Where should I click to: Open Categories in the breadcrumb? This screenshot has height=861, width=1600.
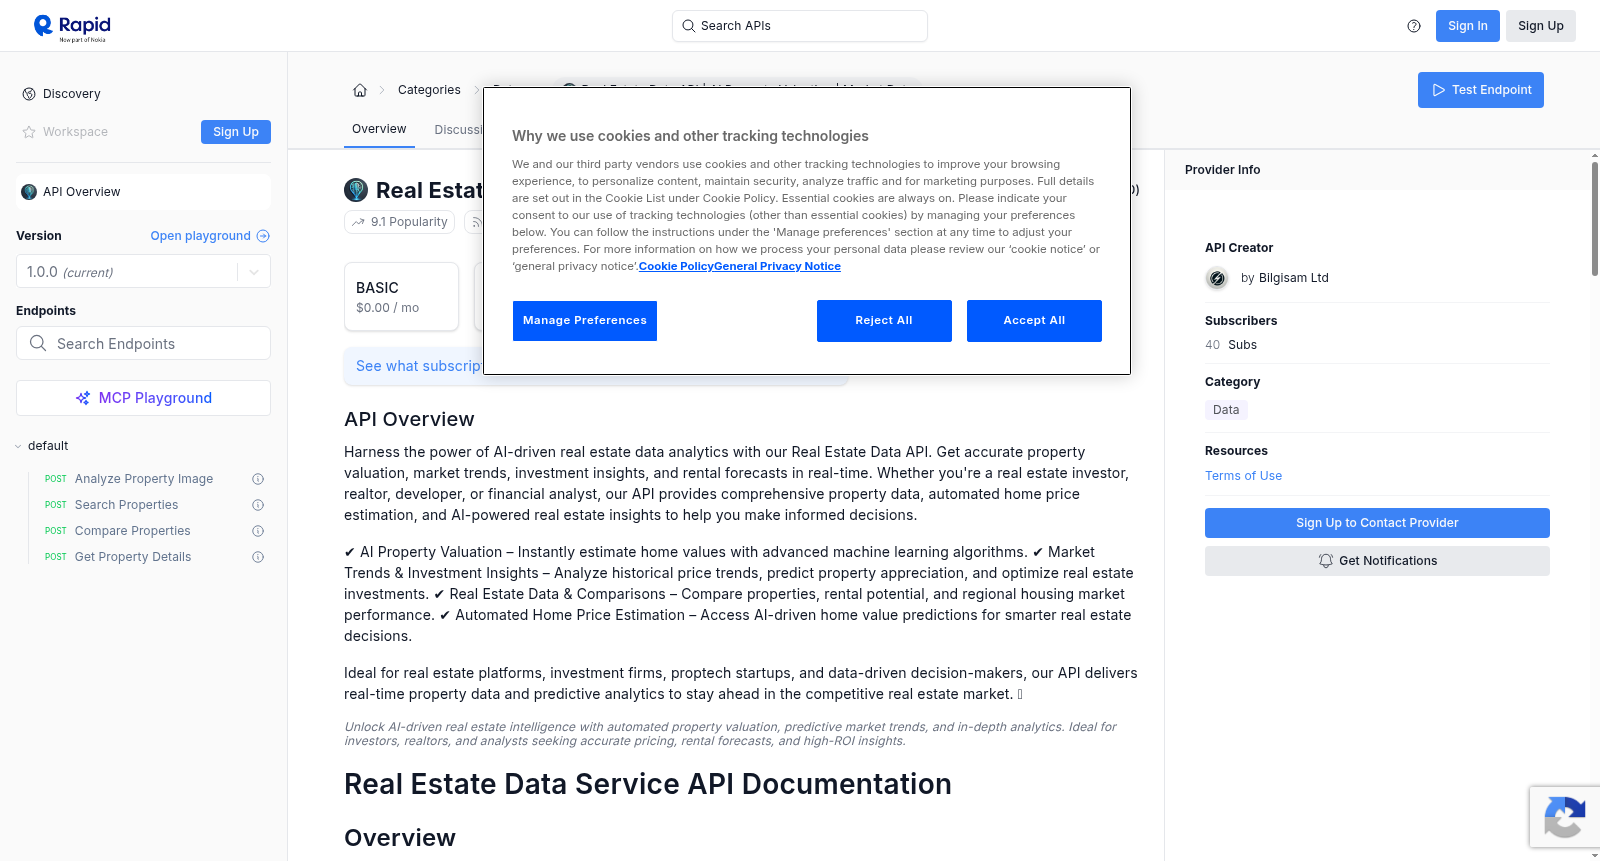click(x=429, y=90)
